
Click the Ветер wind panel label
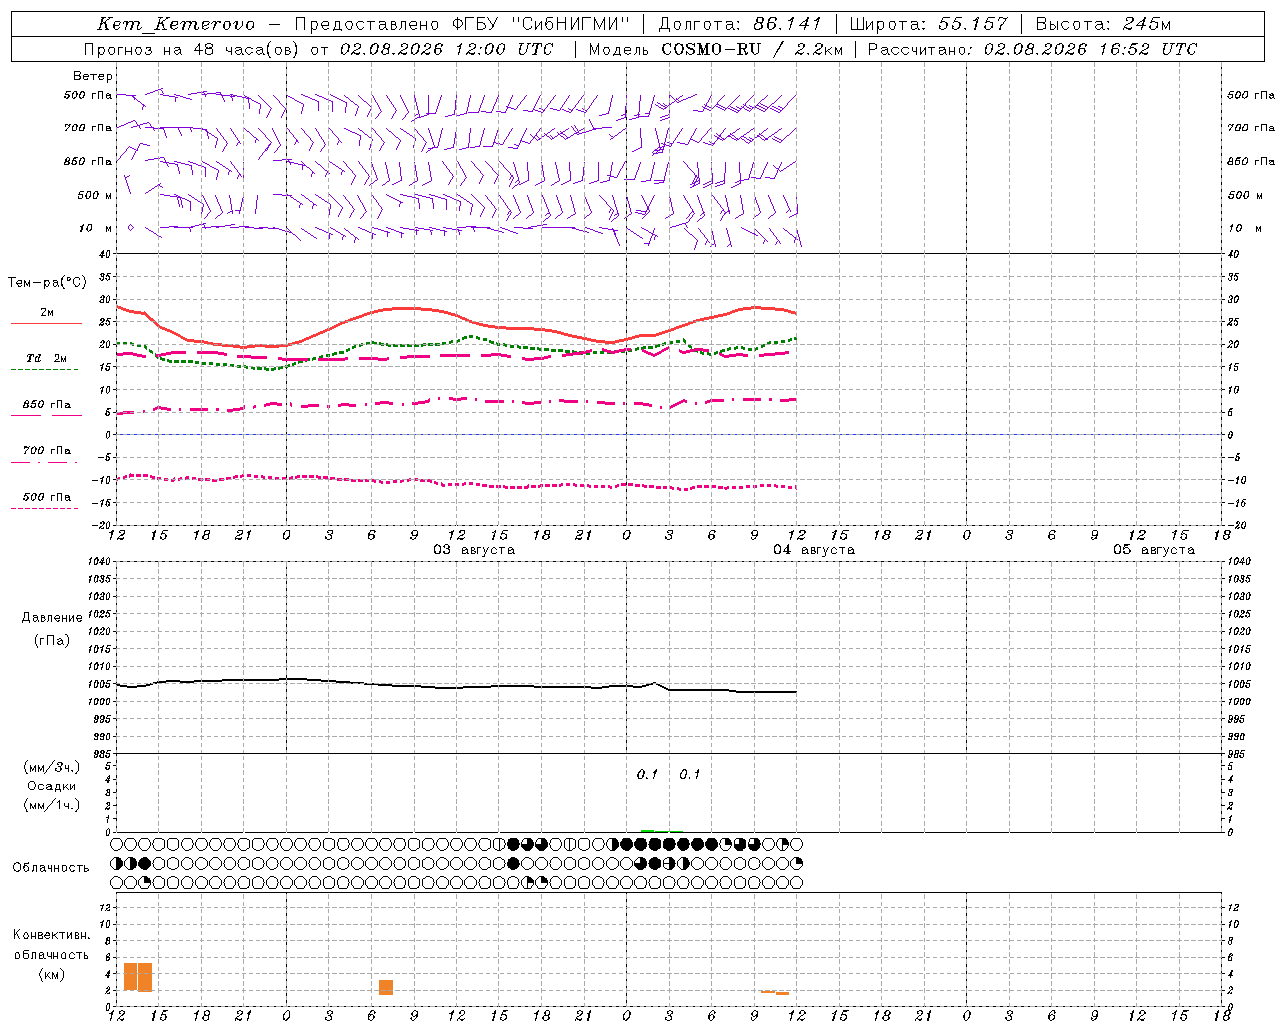pyautogui.click(x=93, y=76)
